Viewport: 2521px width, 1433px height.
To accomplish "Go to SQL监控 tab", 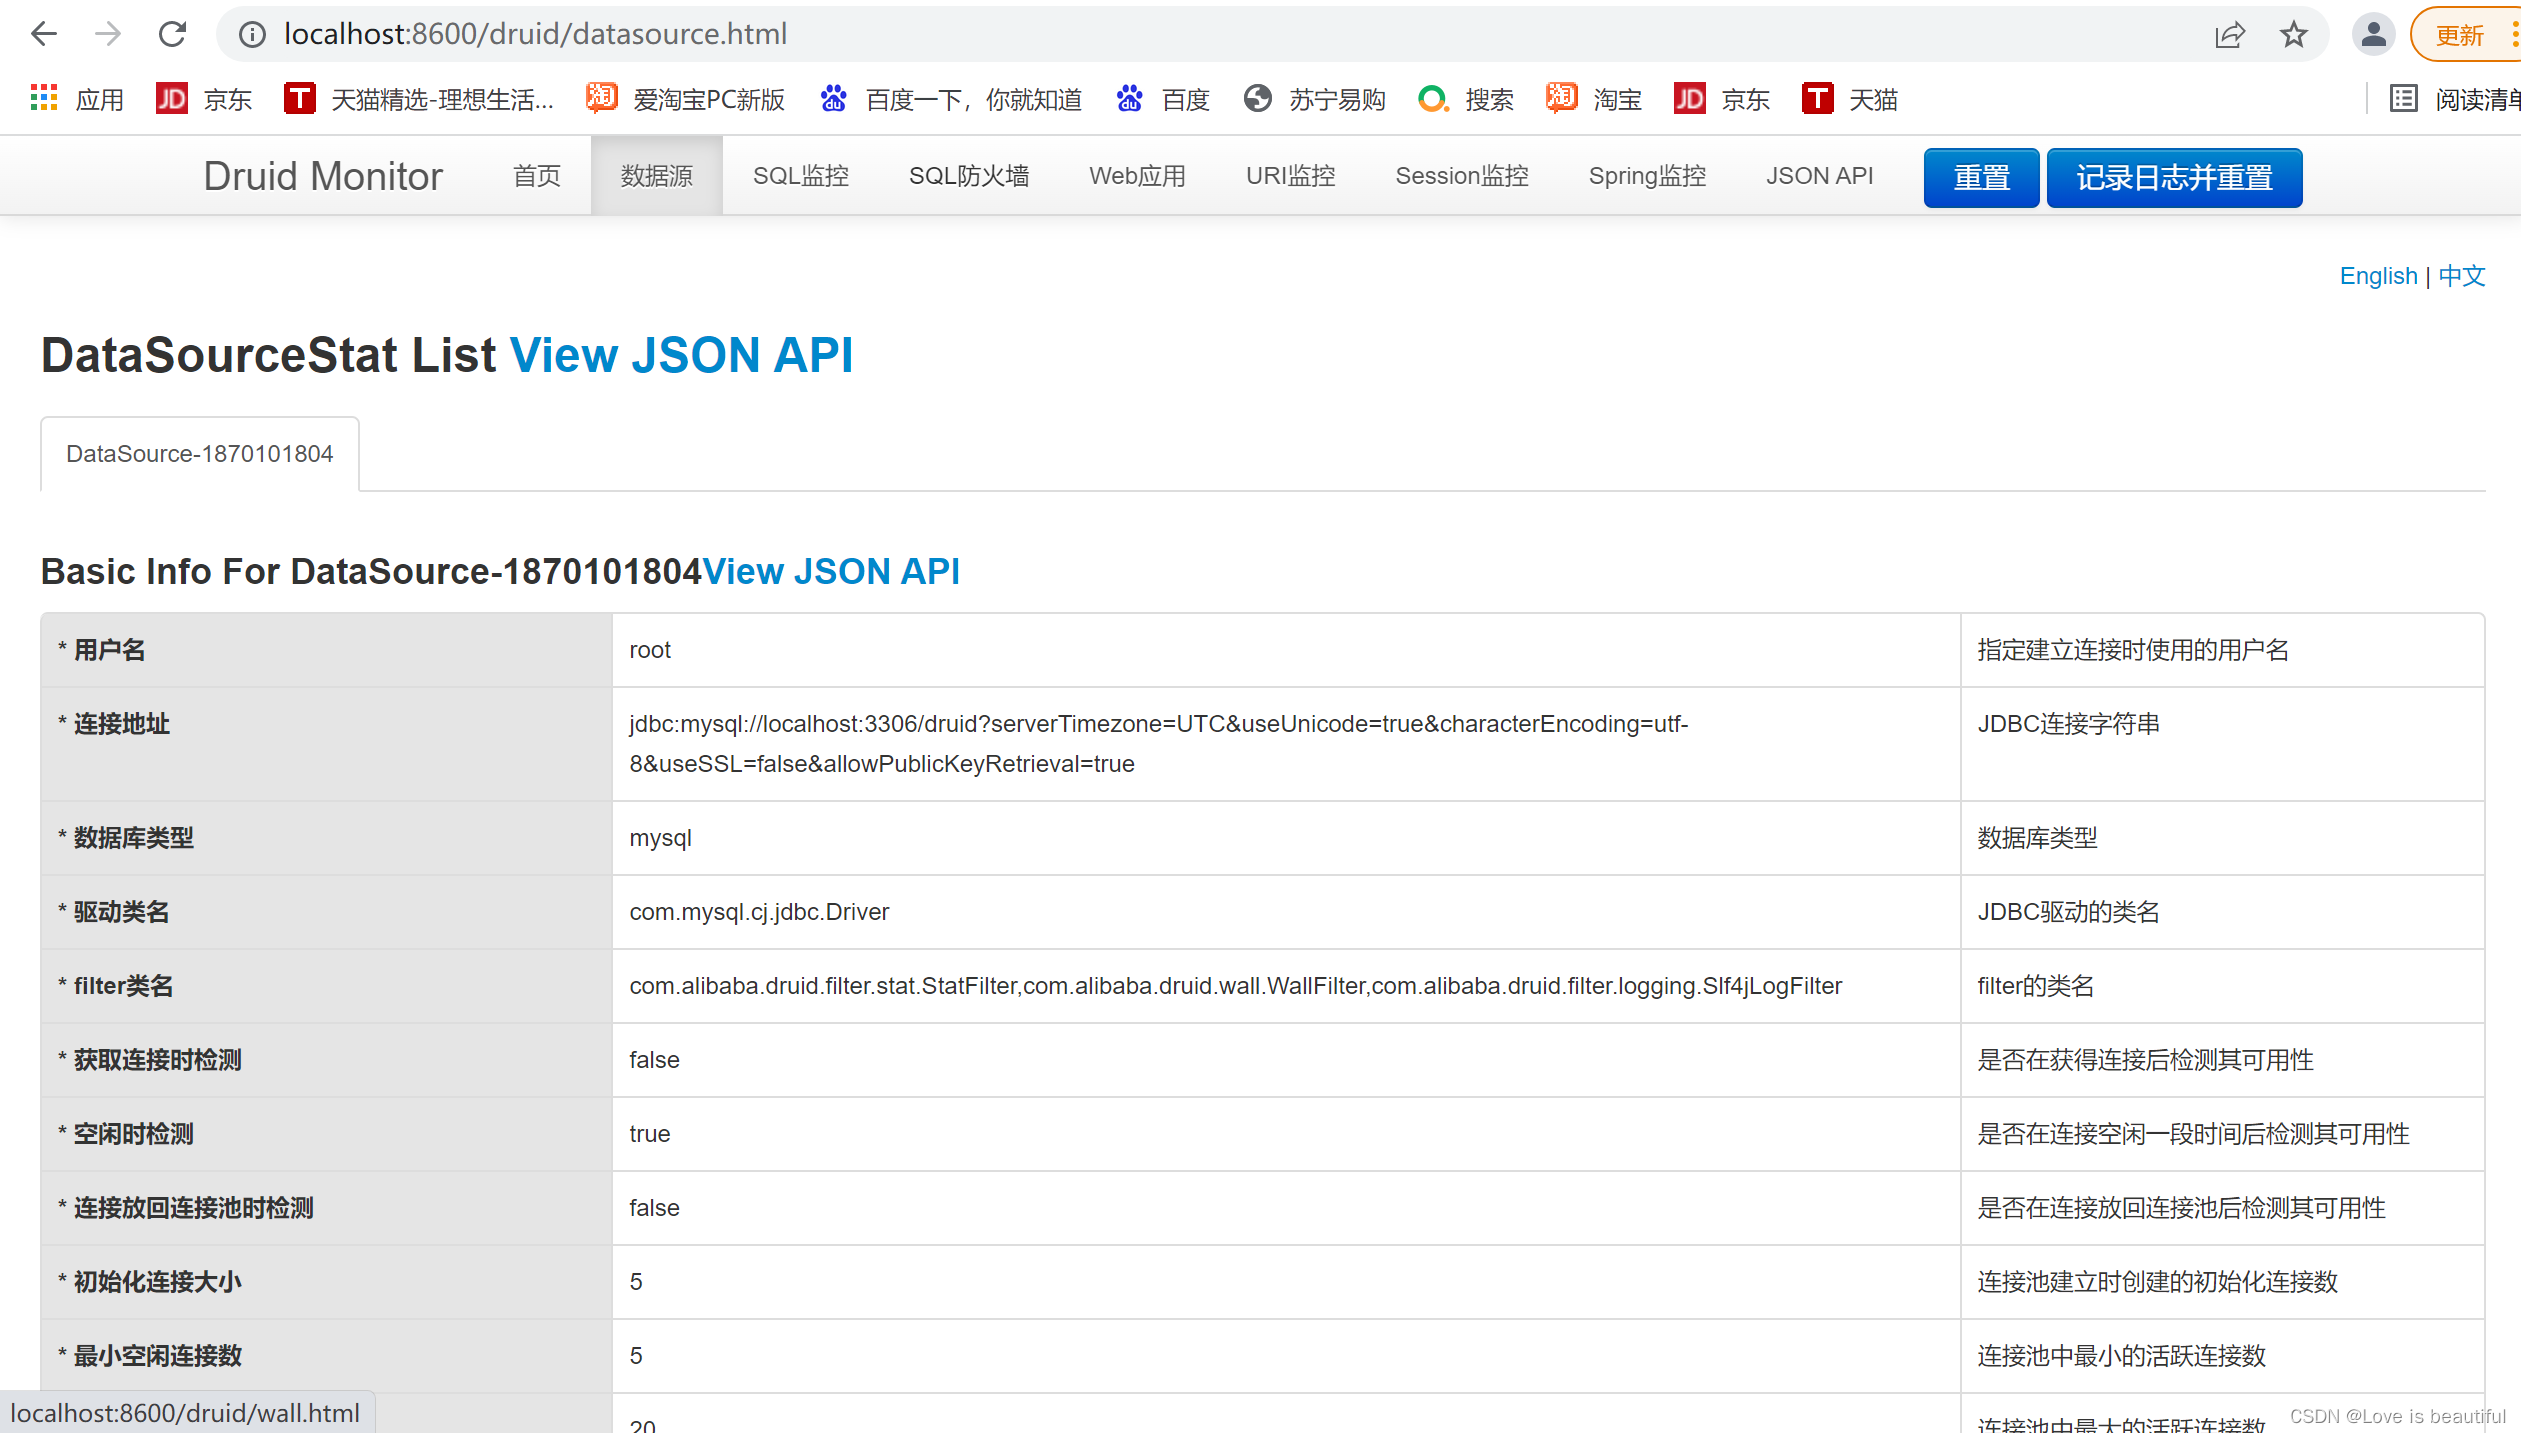I will pos(800,176).
